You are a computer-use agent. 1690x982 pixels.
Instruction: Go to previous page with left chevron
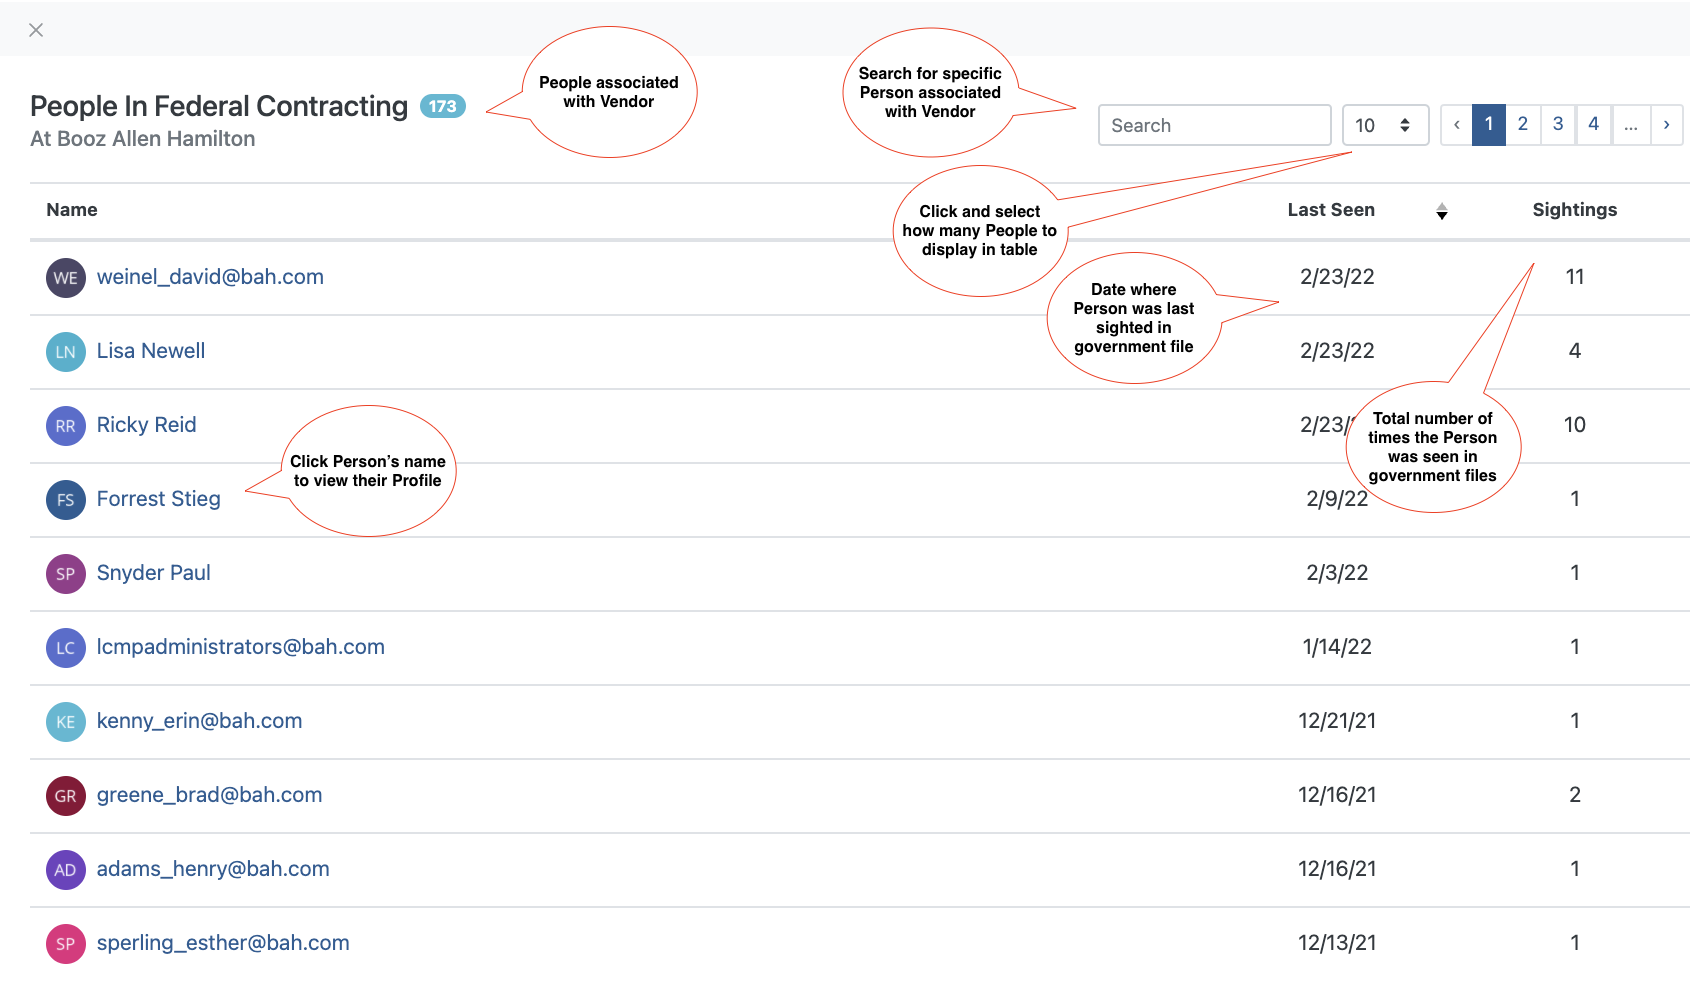click(x=1457, y=125)
